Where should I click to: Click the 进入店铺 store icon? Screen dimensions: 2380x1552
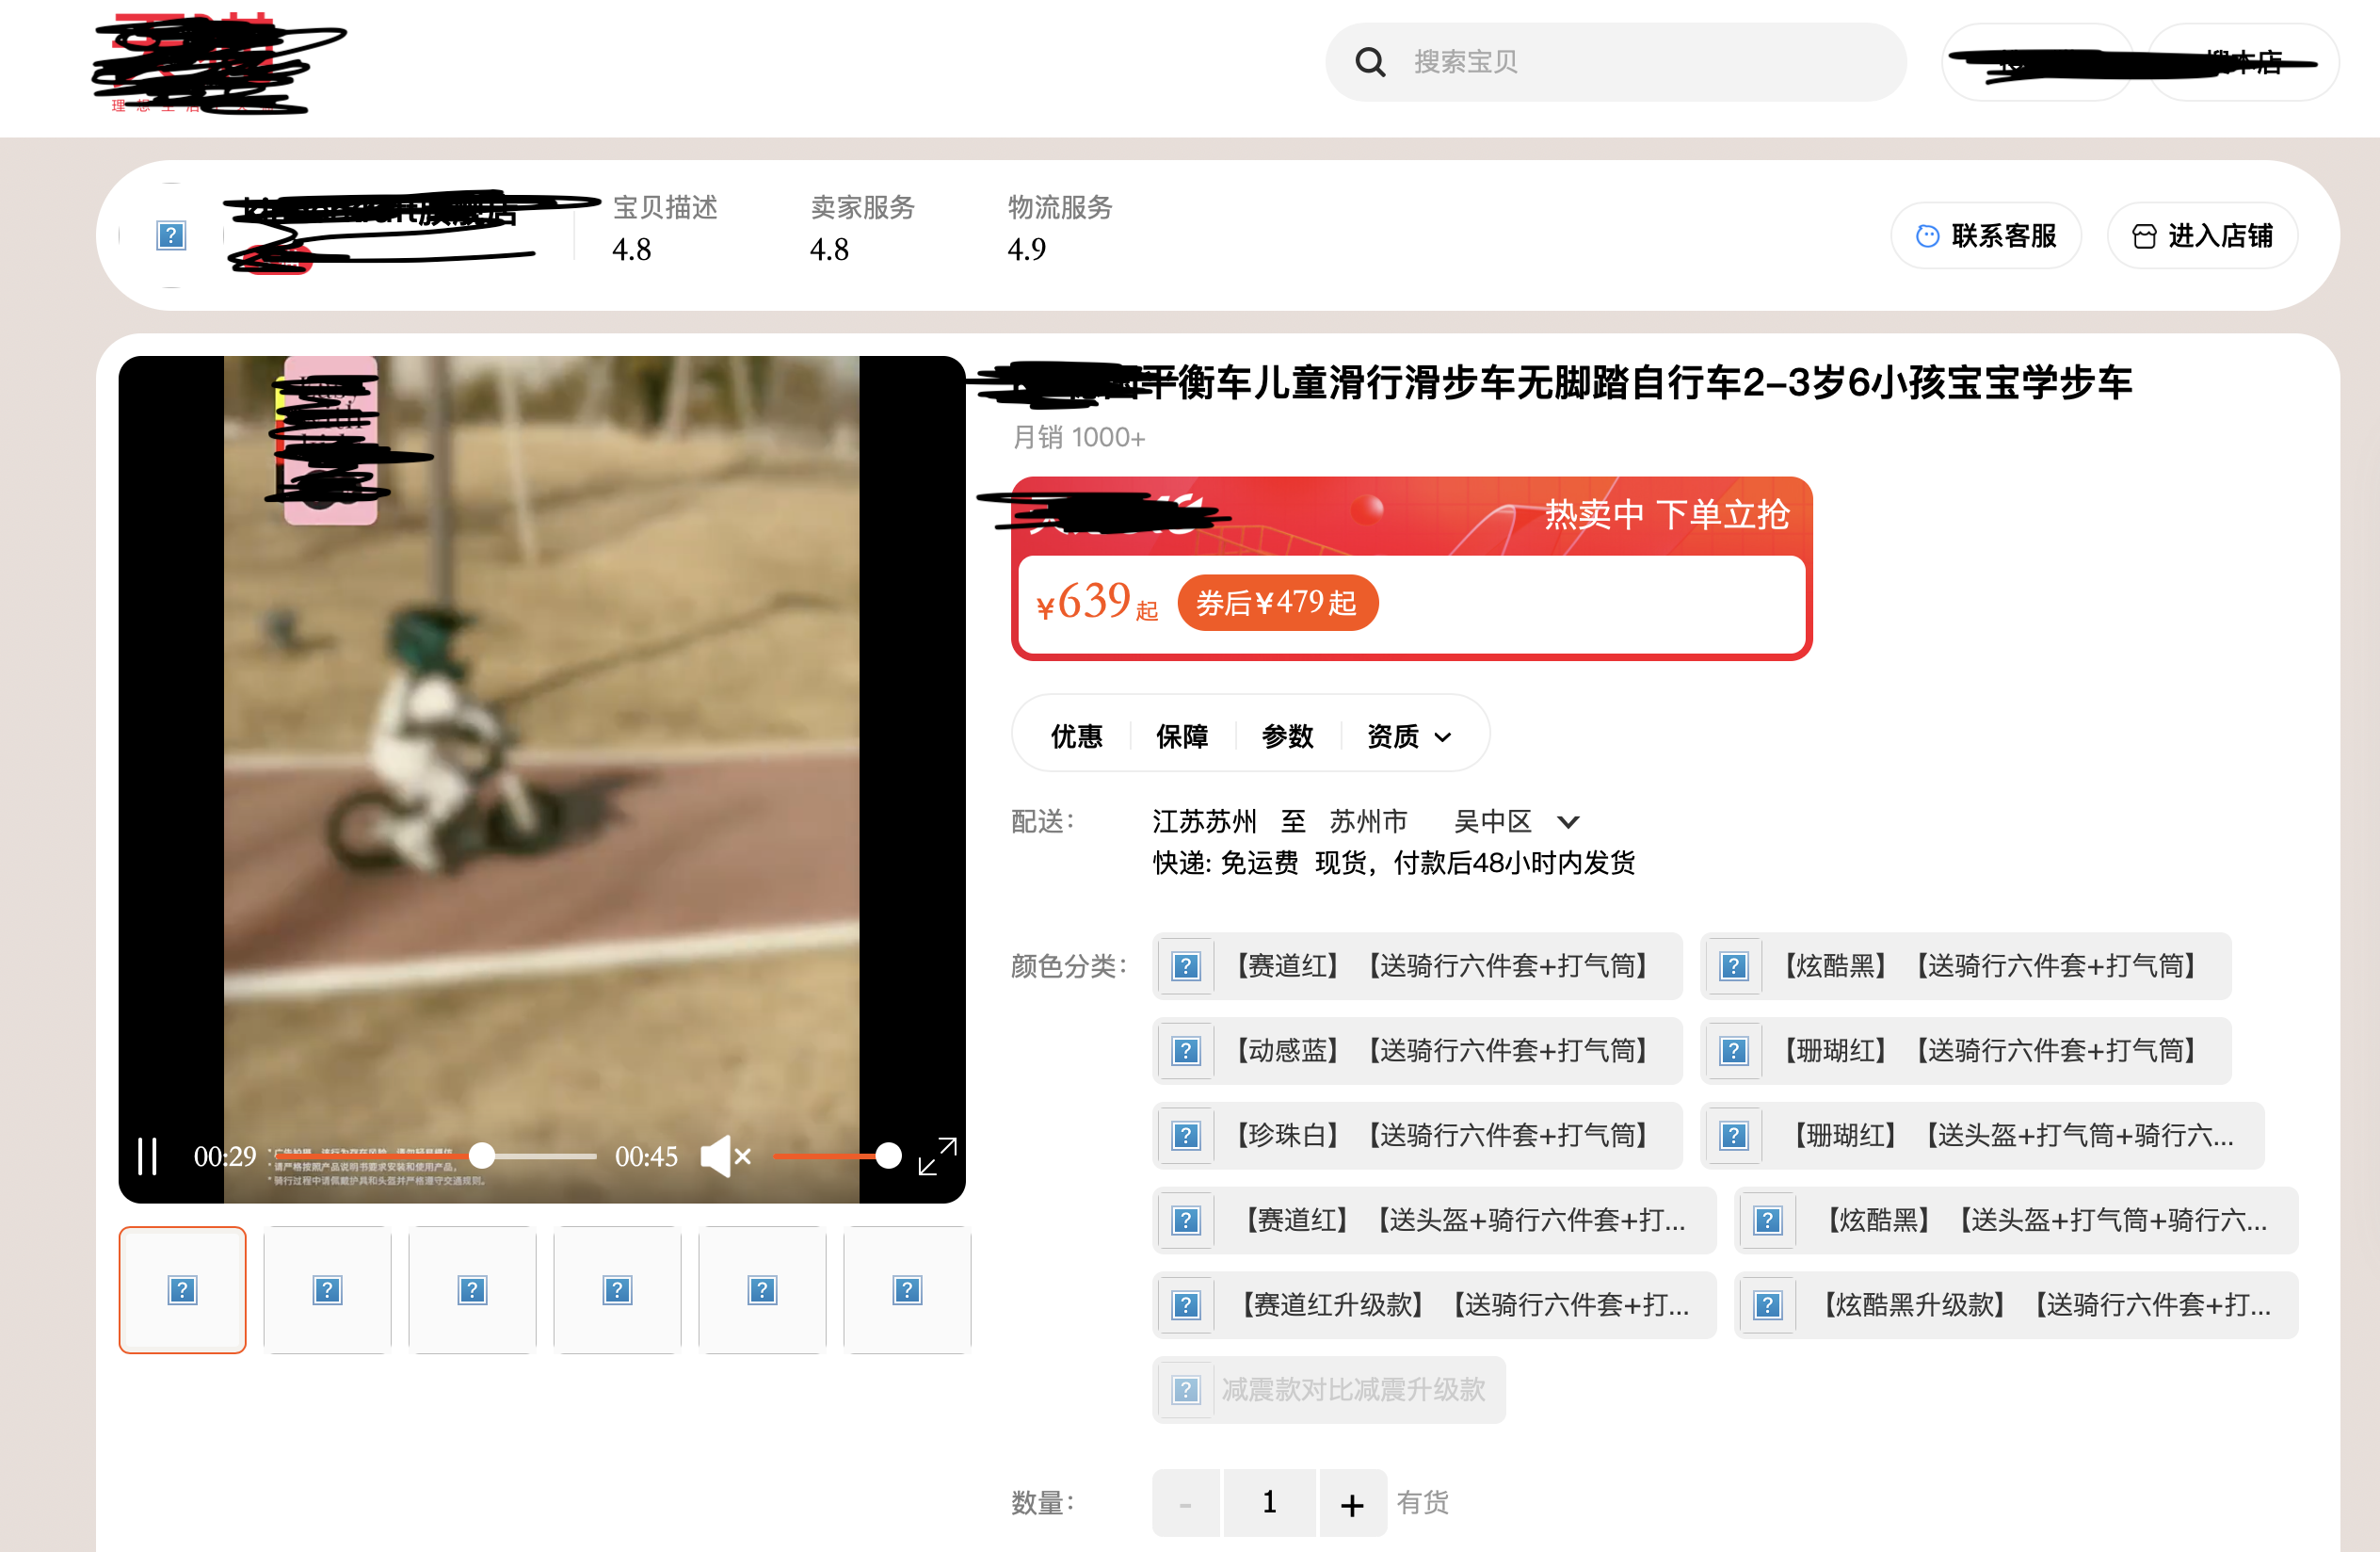click(x=2144, y=236)
